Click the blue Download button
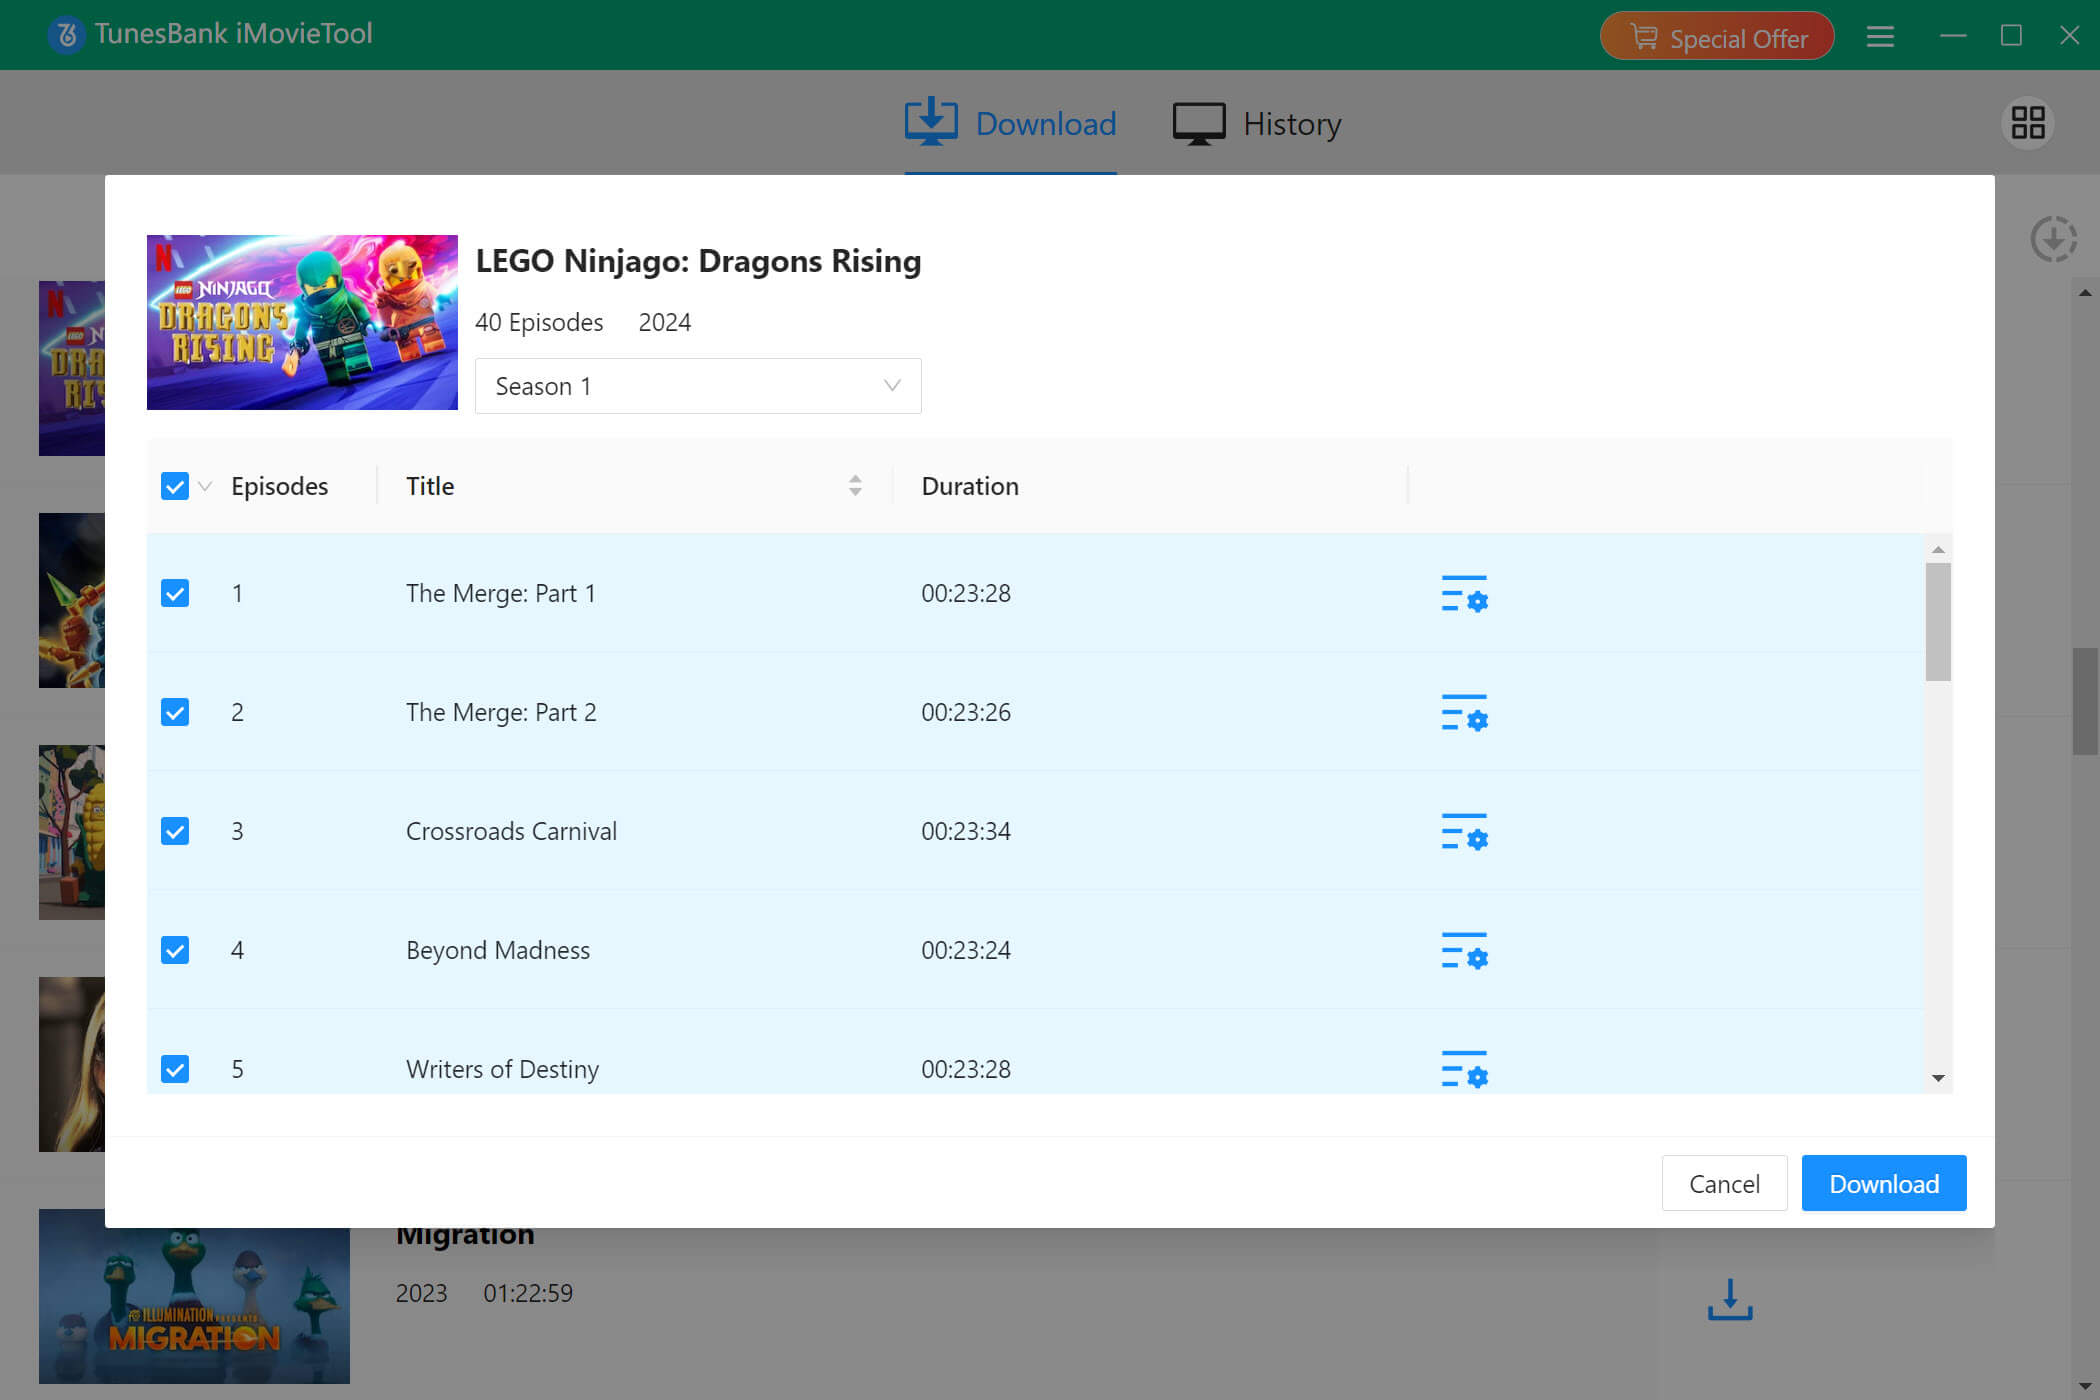This screenshot has height=1400, width=2100. point(1884,1184)
